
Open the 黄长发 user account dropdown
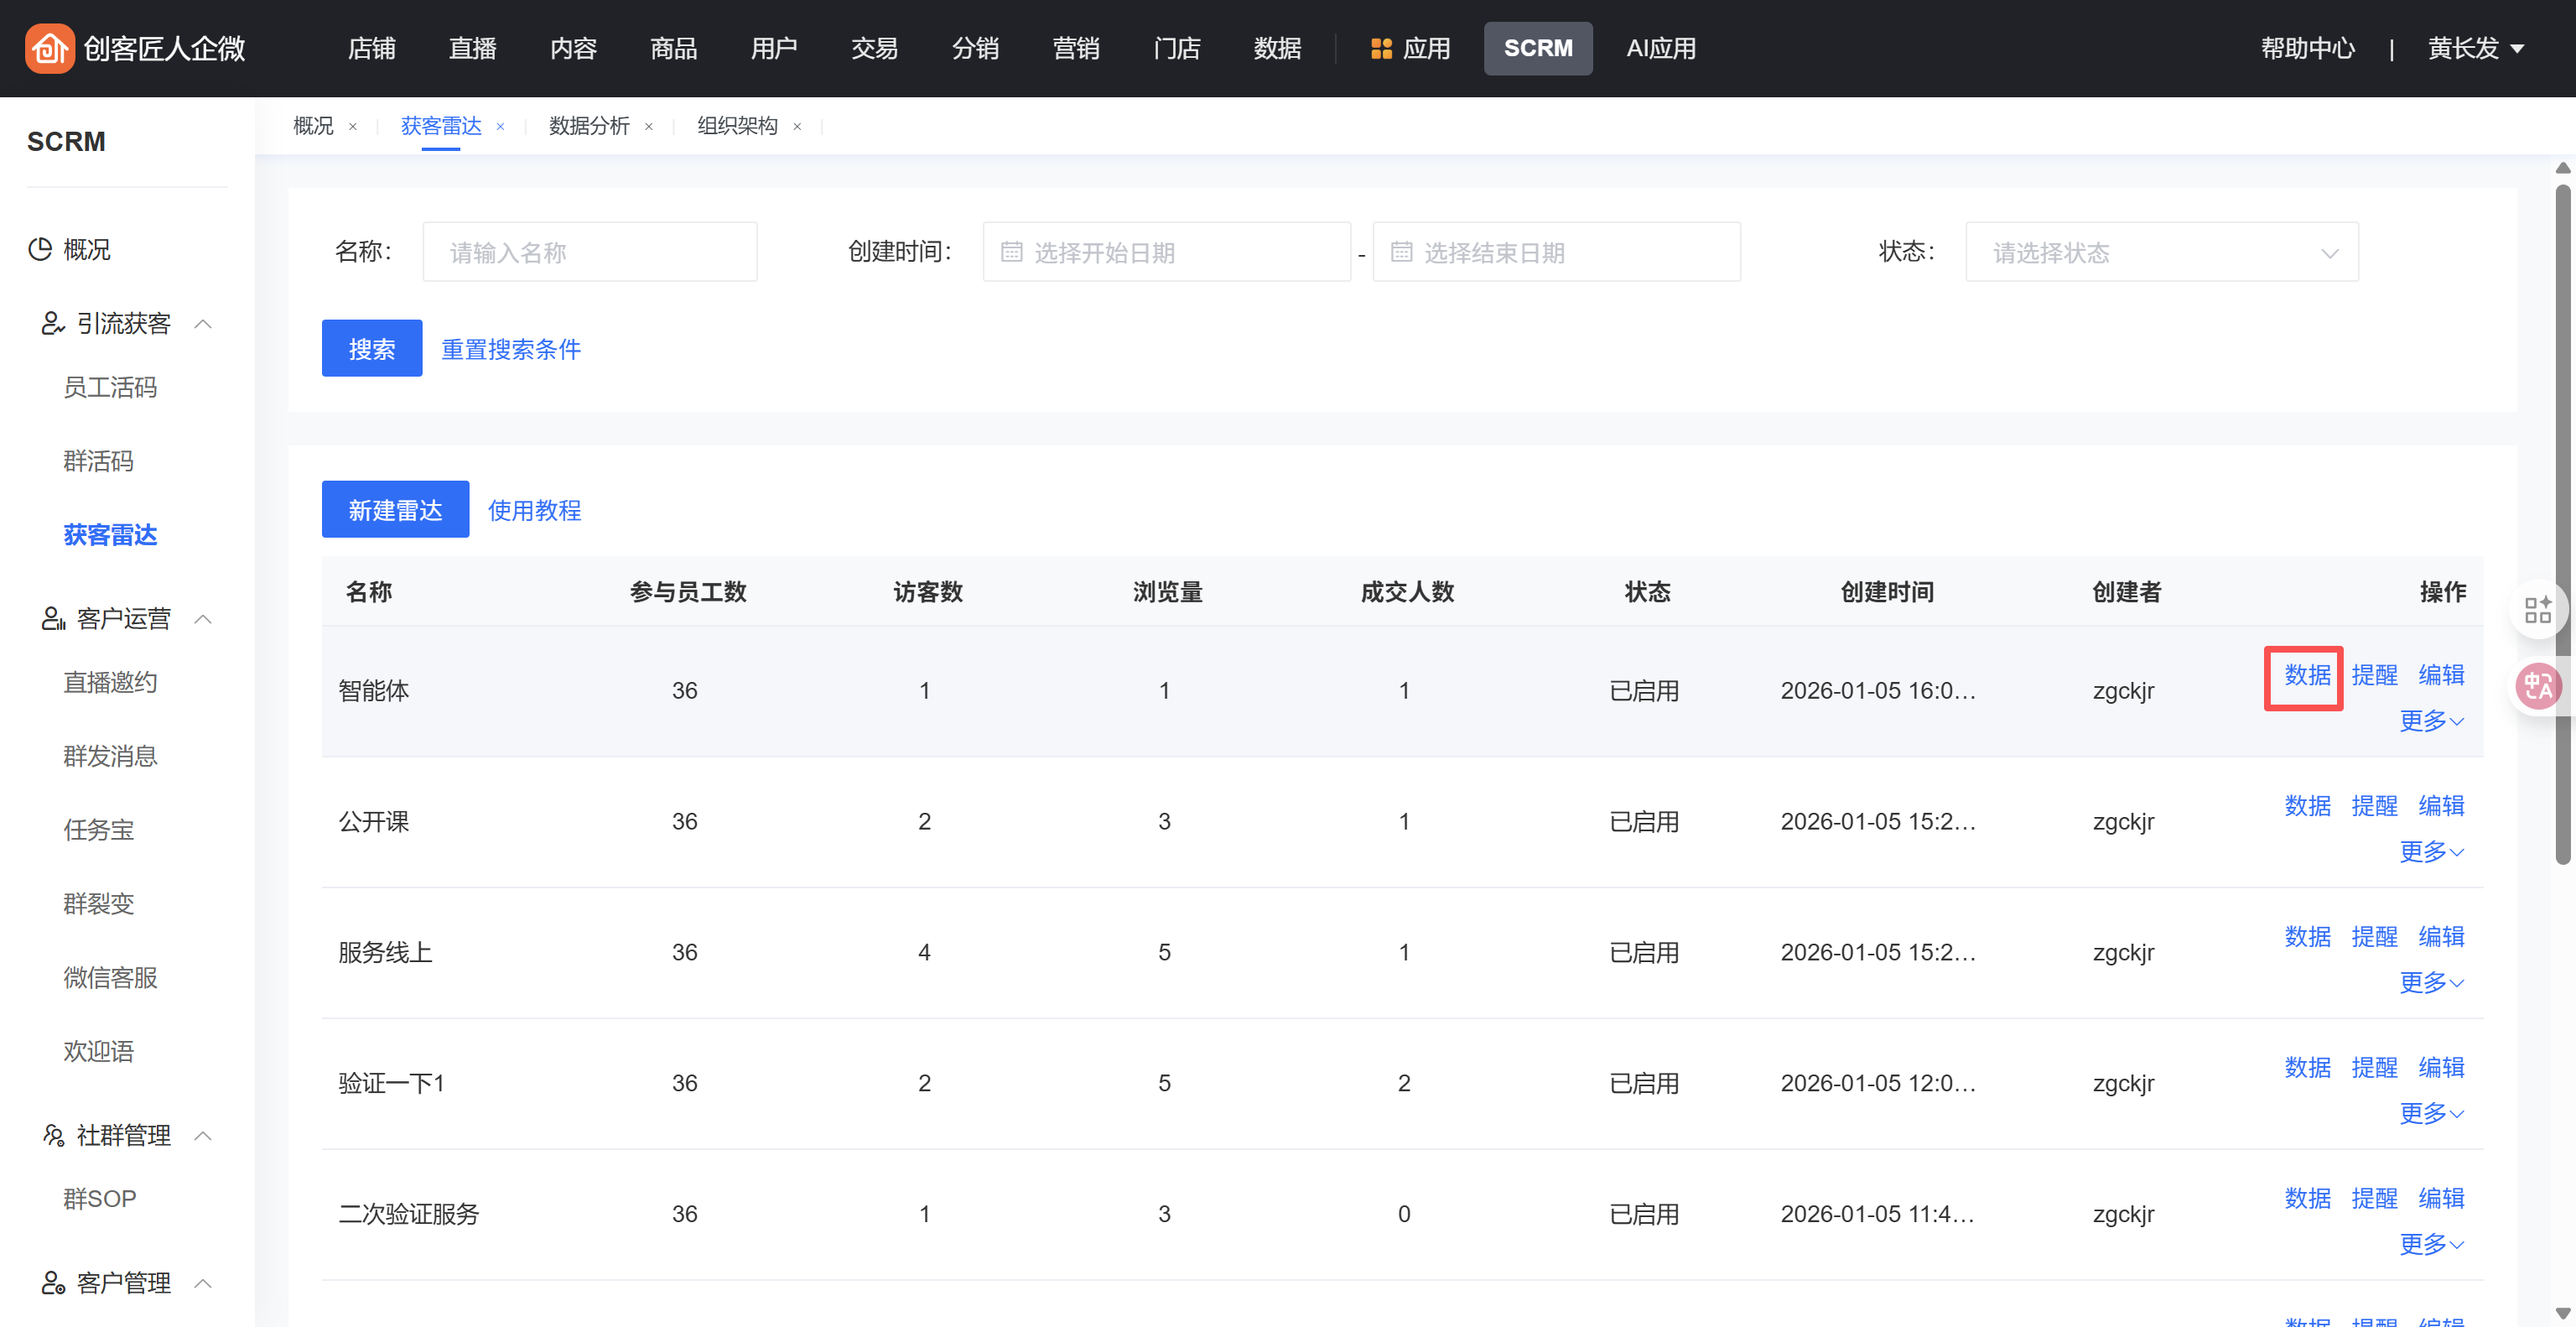2474,48
